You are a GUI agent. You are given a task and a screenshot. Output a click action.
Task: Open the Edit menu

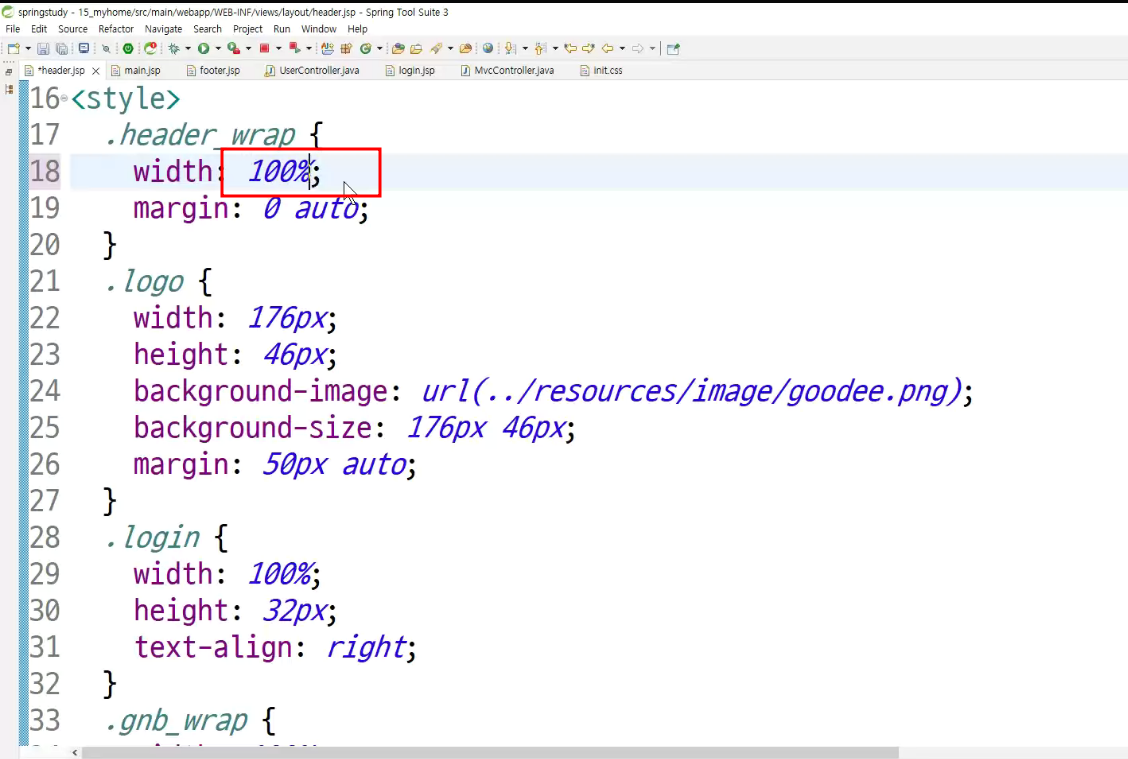click(x=39, y=29)
